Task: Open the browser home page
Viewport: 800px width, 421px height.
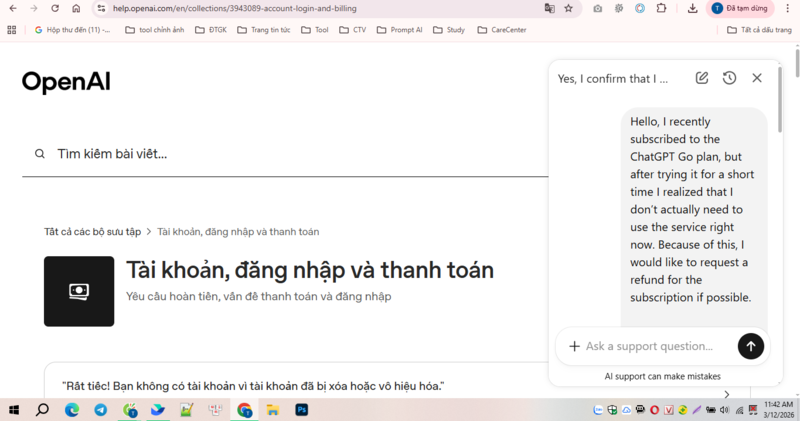Action: tap(76, 8)
